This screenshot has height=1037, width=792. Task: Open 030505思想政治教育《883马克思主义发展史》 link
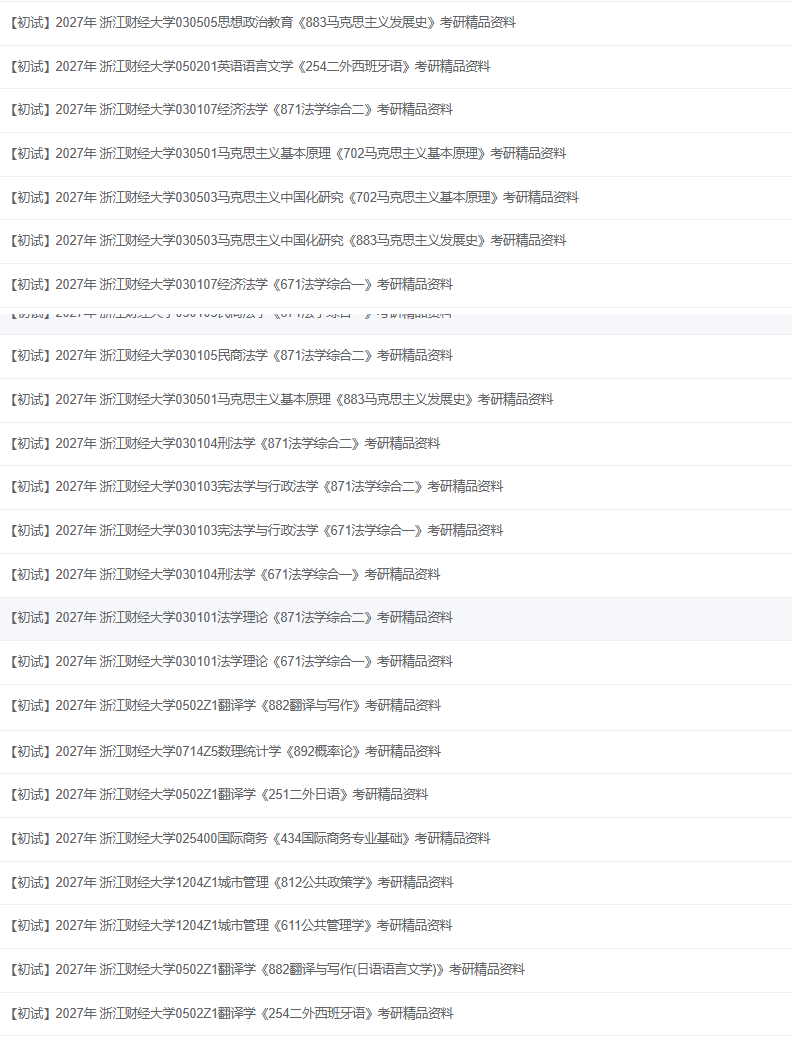[262, 22]
